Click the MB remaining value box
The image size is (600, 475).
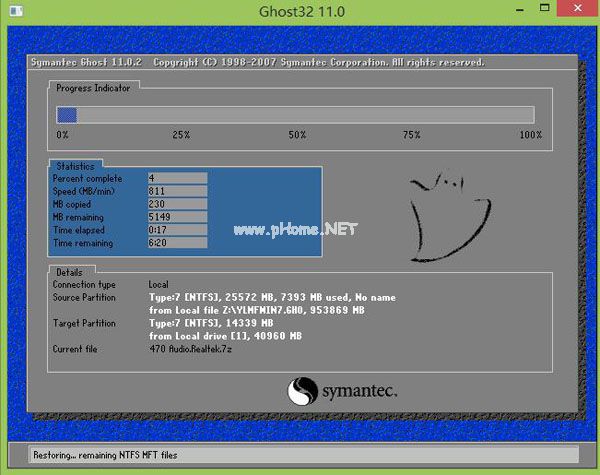(x=176, y=216)
